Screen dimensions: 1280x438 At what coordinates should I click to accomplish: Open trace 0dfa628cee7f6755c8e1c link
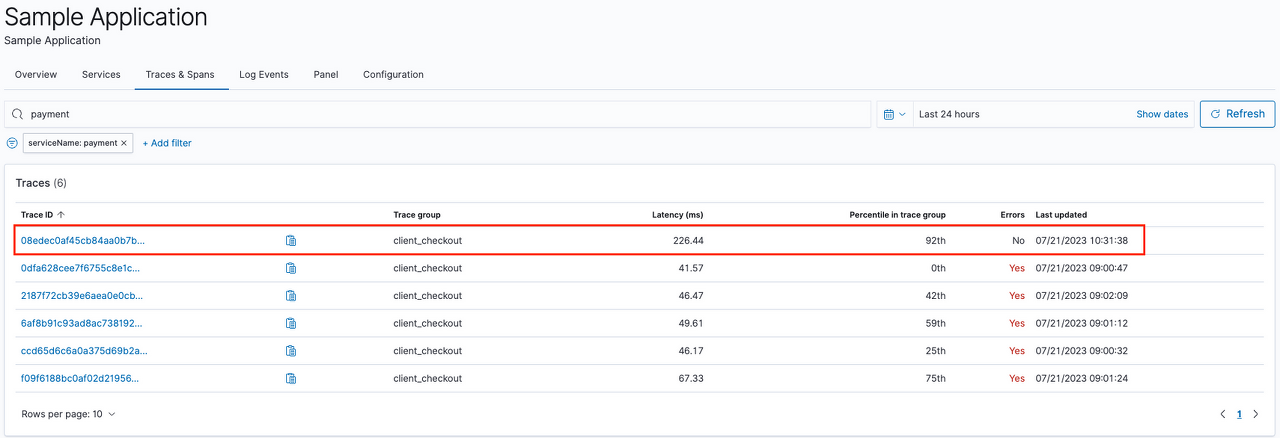[81, 268]
